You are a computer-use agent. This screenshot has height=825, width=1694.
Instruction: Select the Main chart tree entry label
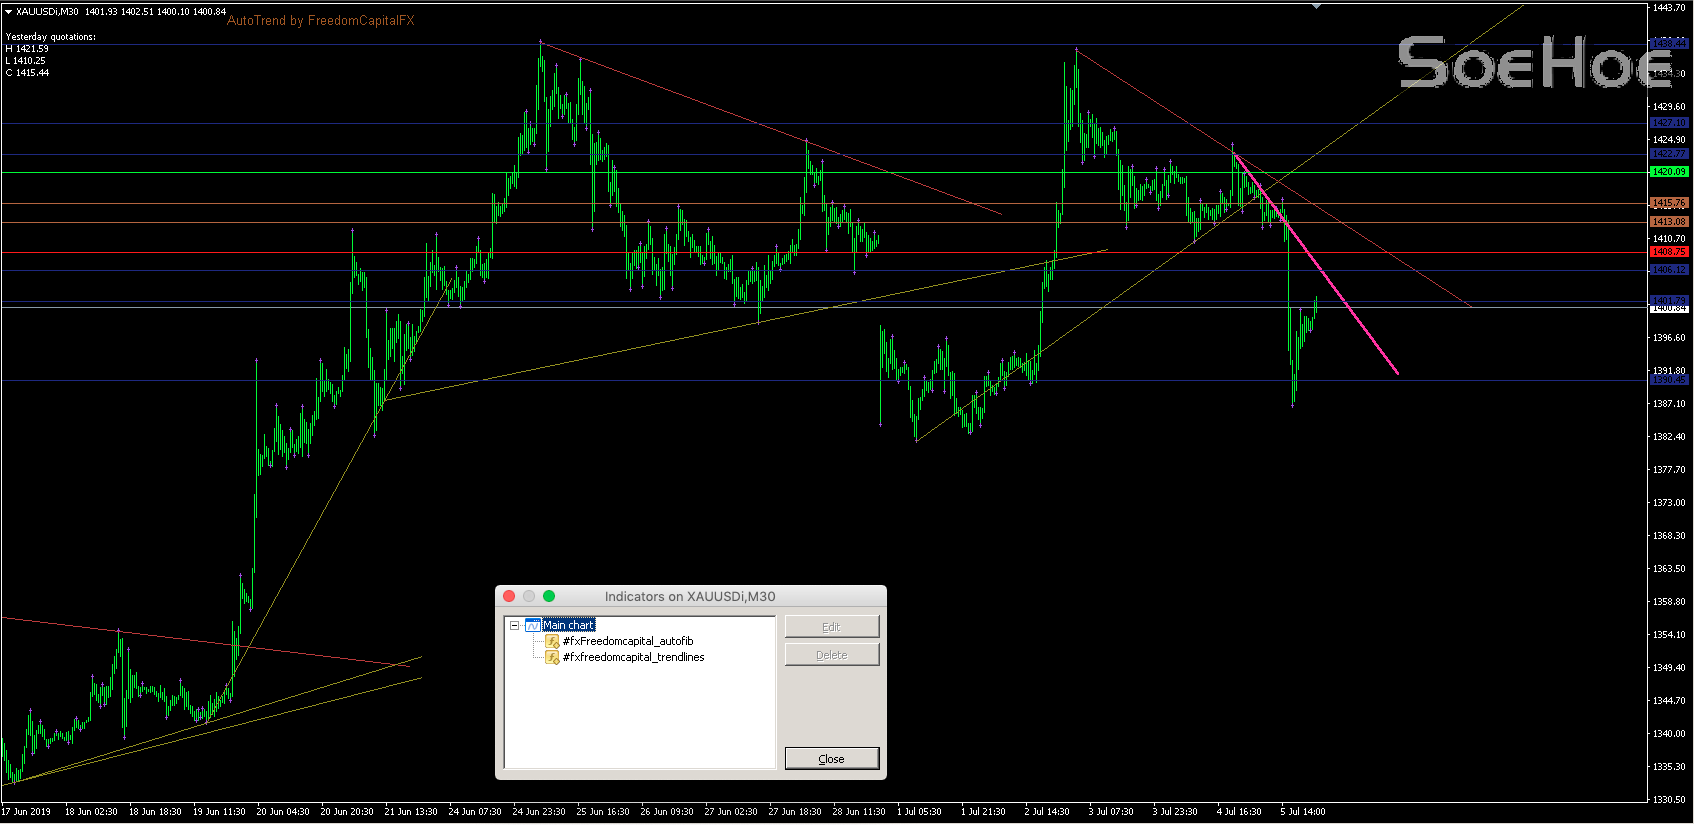click(x=569, y=625)
